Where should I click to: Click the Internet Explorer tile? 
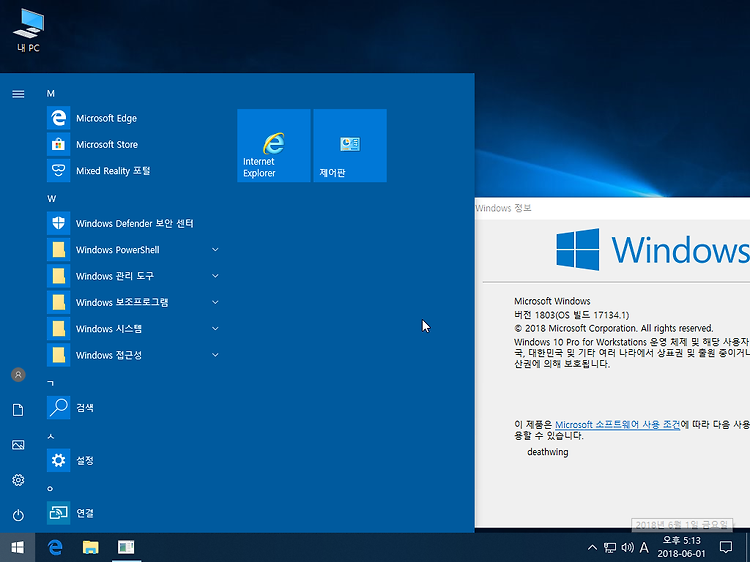[x=274, y=145]
